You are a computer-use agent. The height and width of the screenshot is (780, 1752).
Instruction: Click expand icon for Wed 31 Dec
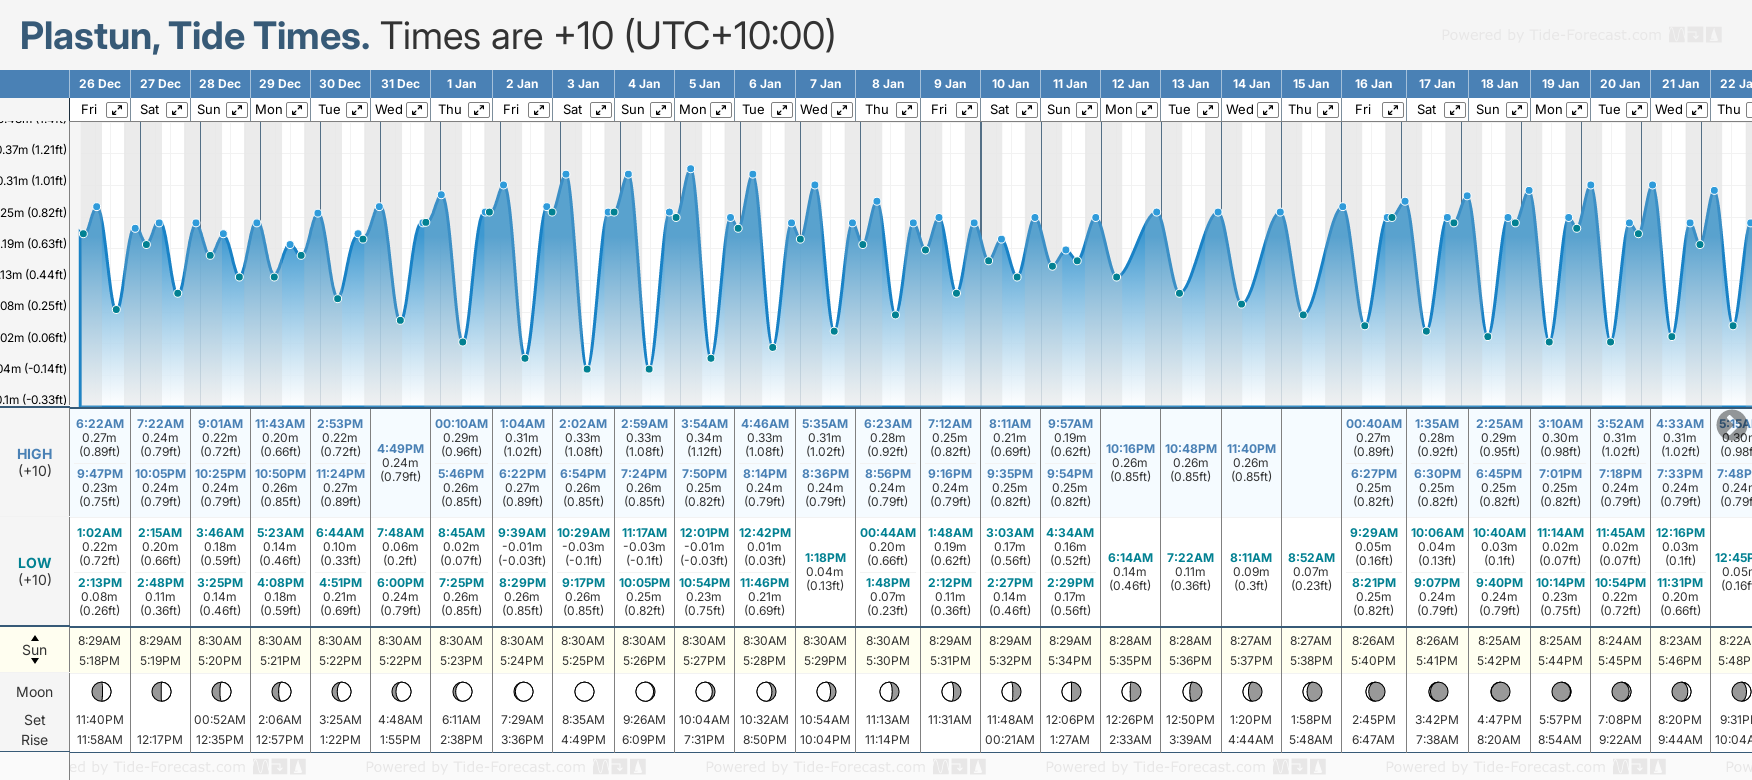[417, 110]
